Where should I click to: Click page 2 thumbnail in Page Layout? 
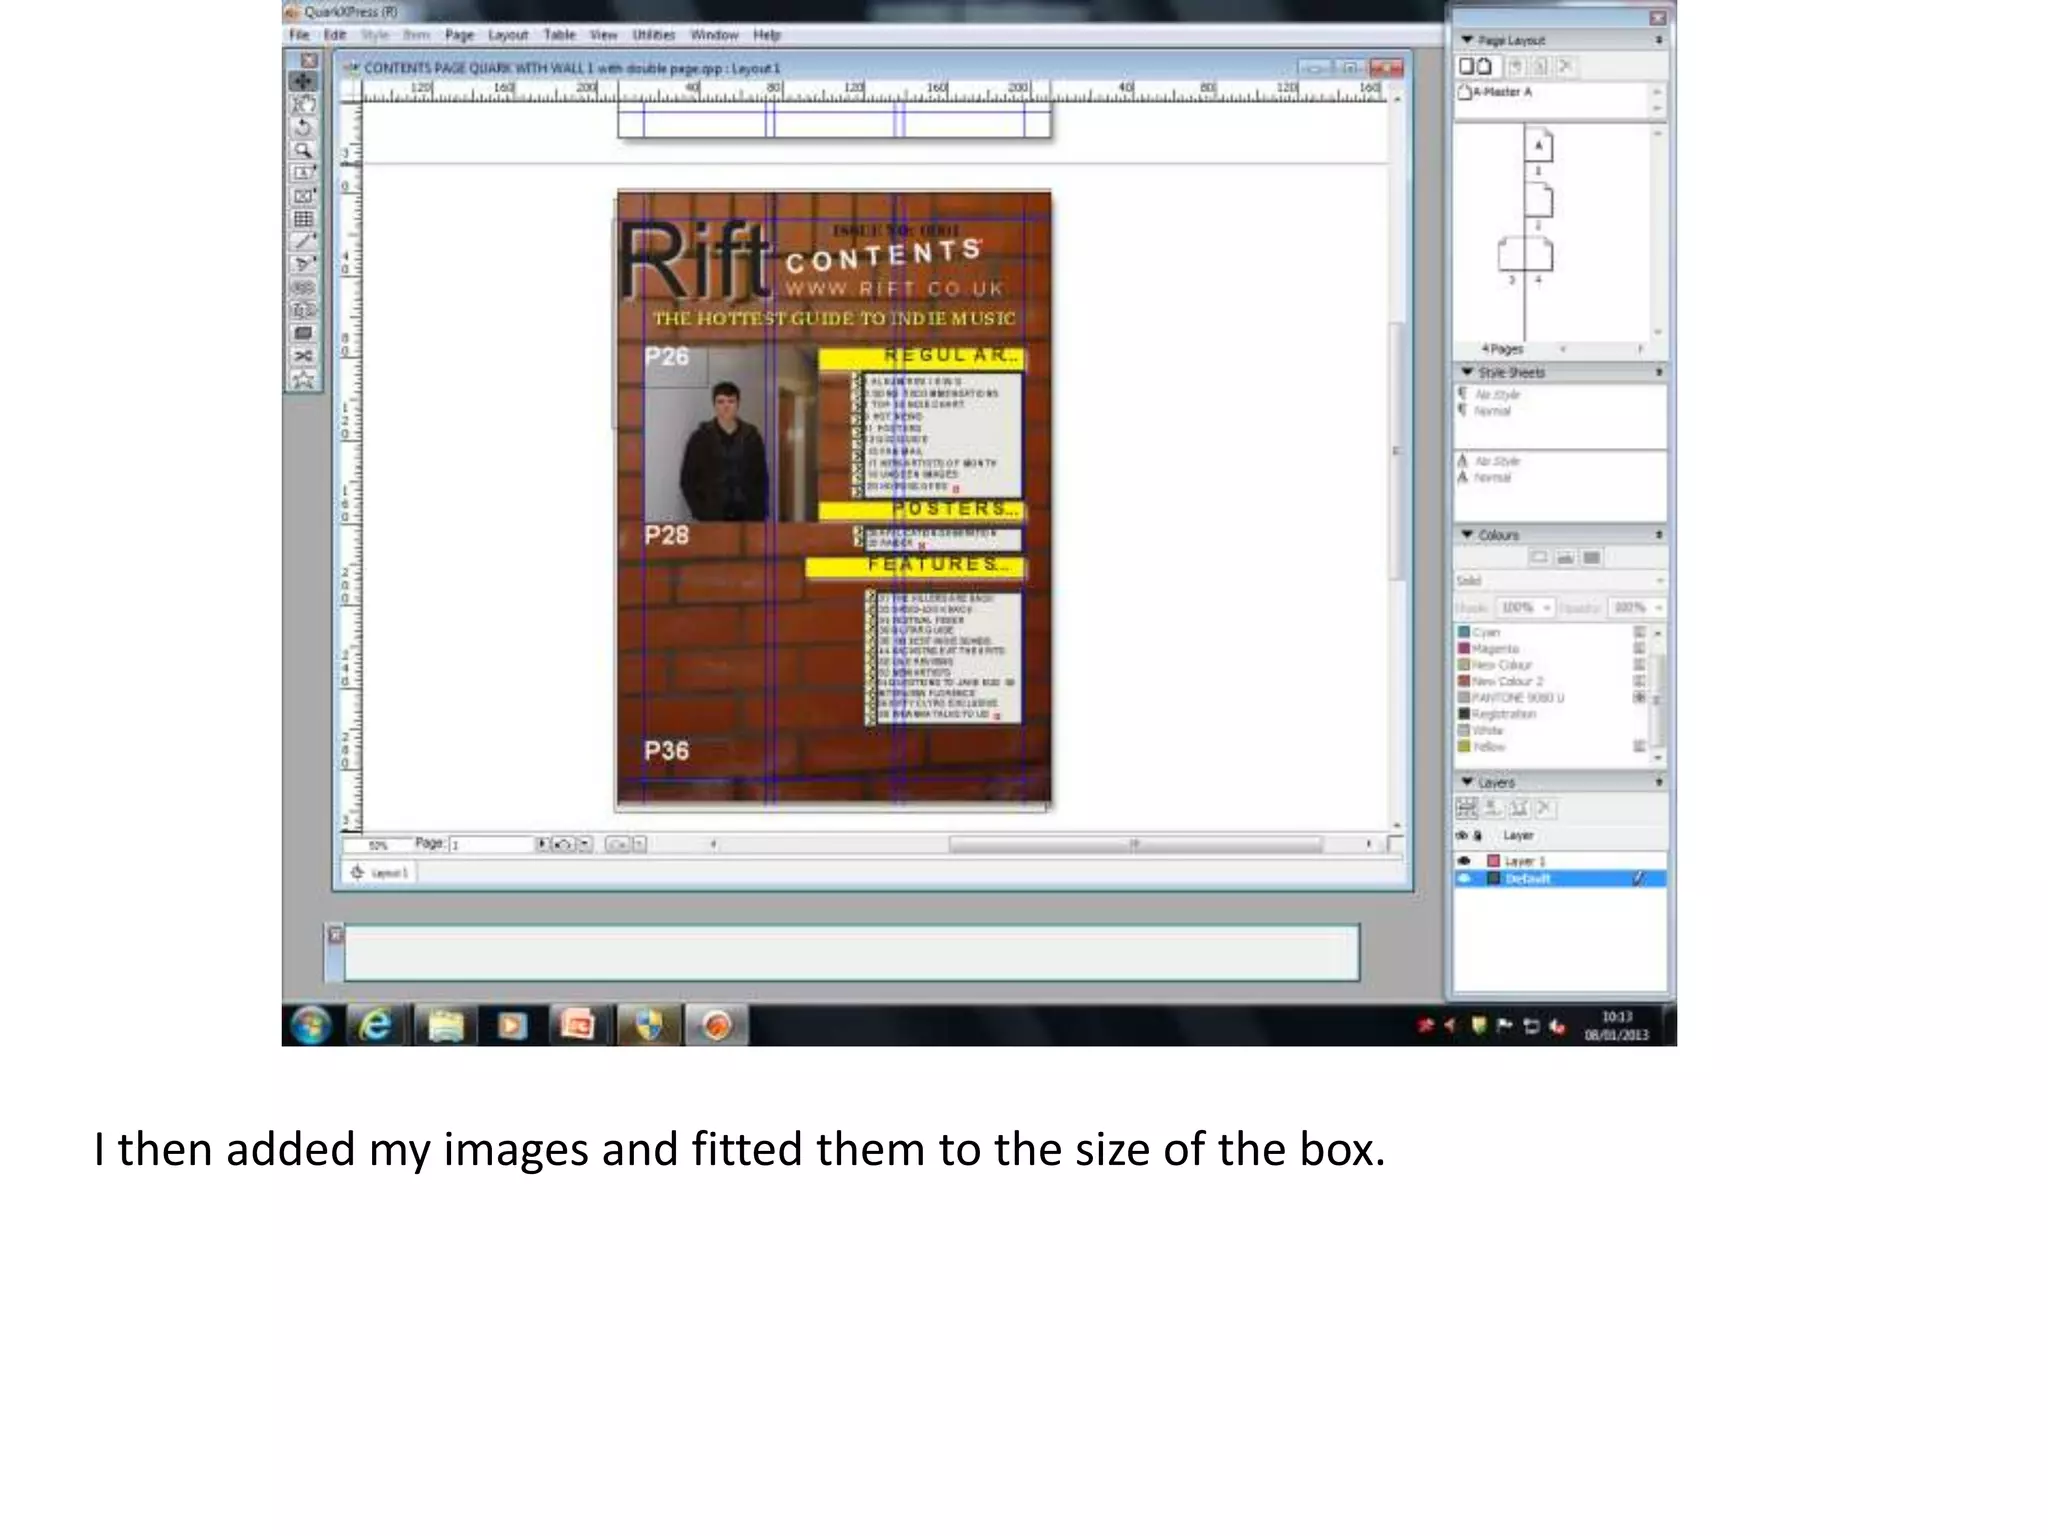click(1538, 200)
